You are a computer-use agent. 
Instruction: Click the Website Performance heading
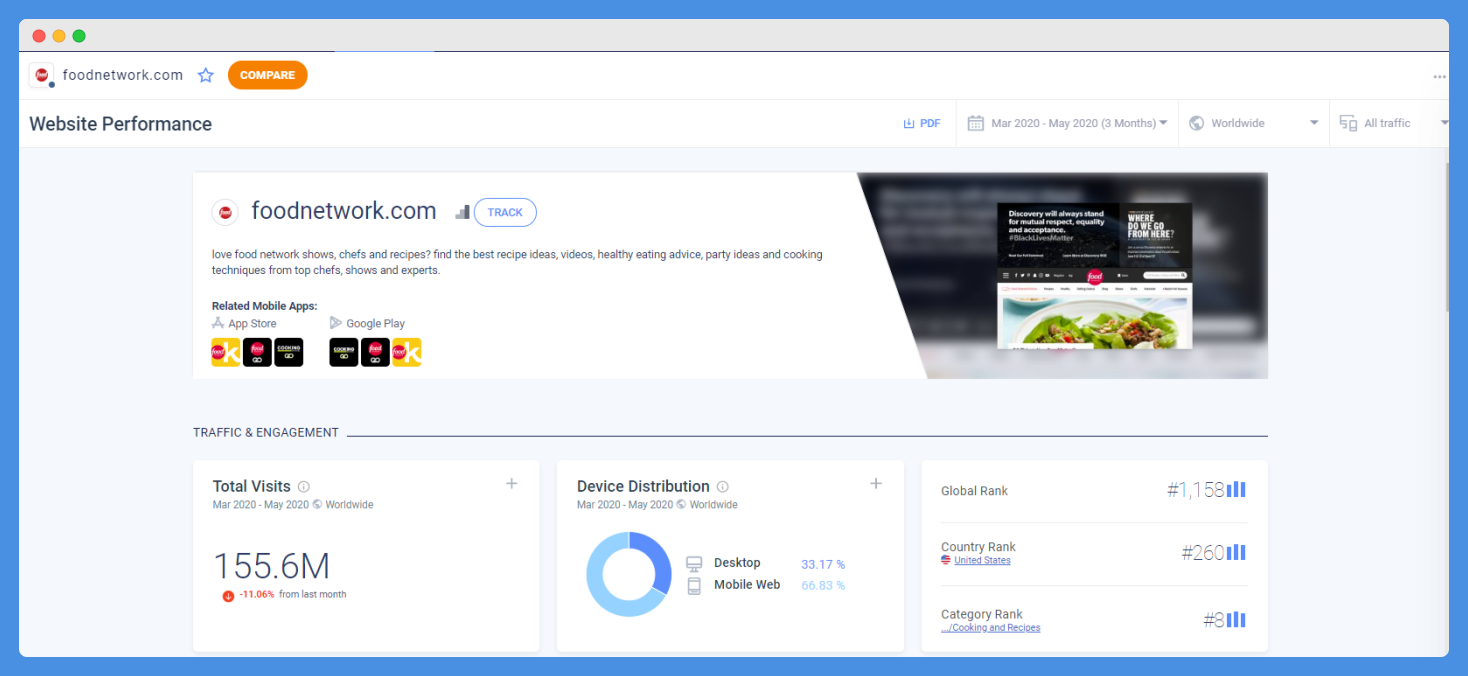click(x=121, y=124)
